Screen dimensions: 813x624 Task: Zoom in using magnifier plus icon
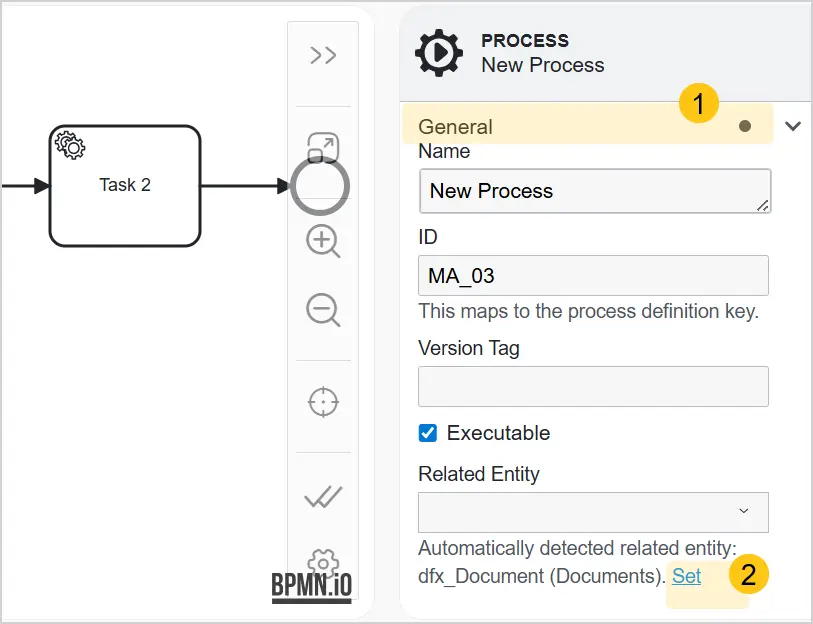tap(323, 241)
